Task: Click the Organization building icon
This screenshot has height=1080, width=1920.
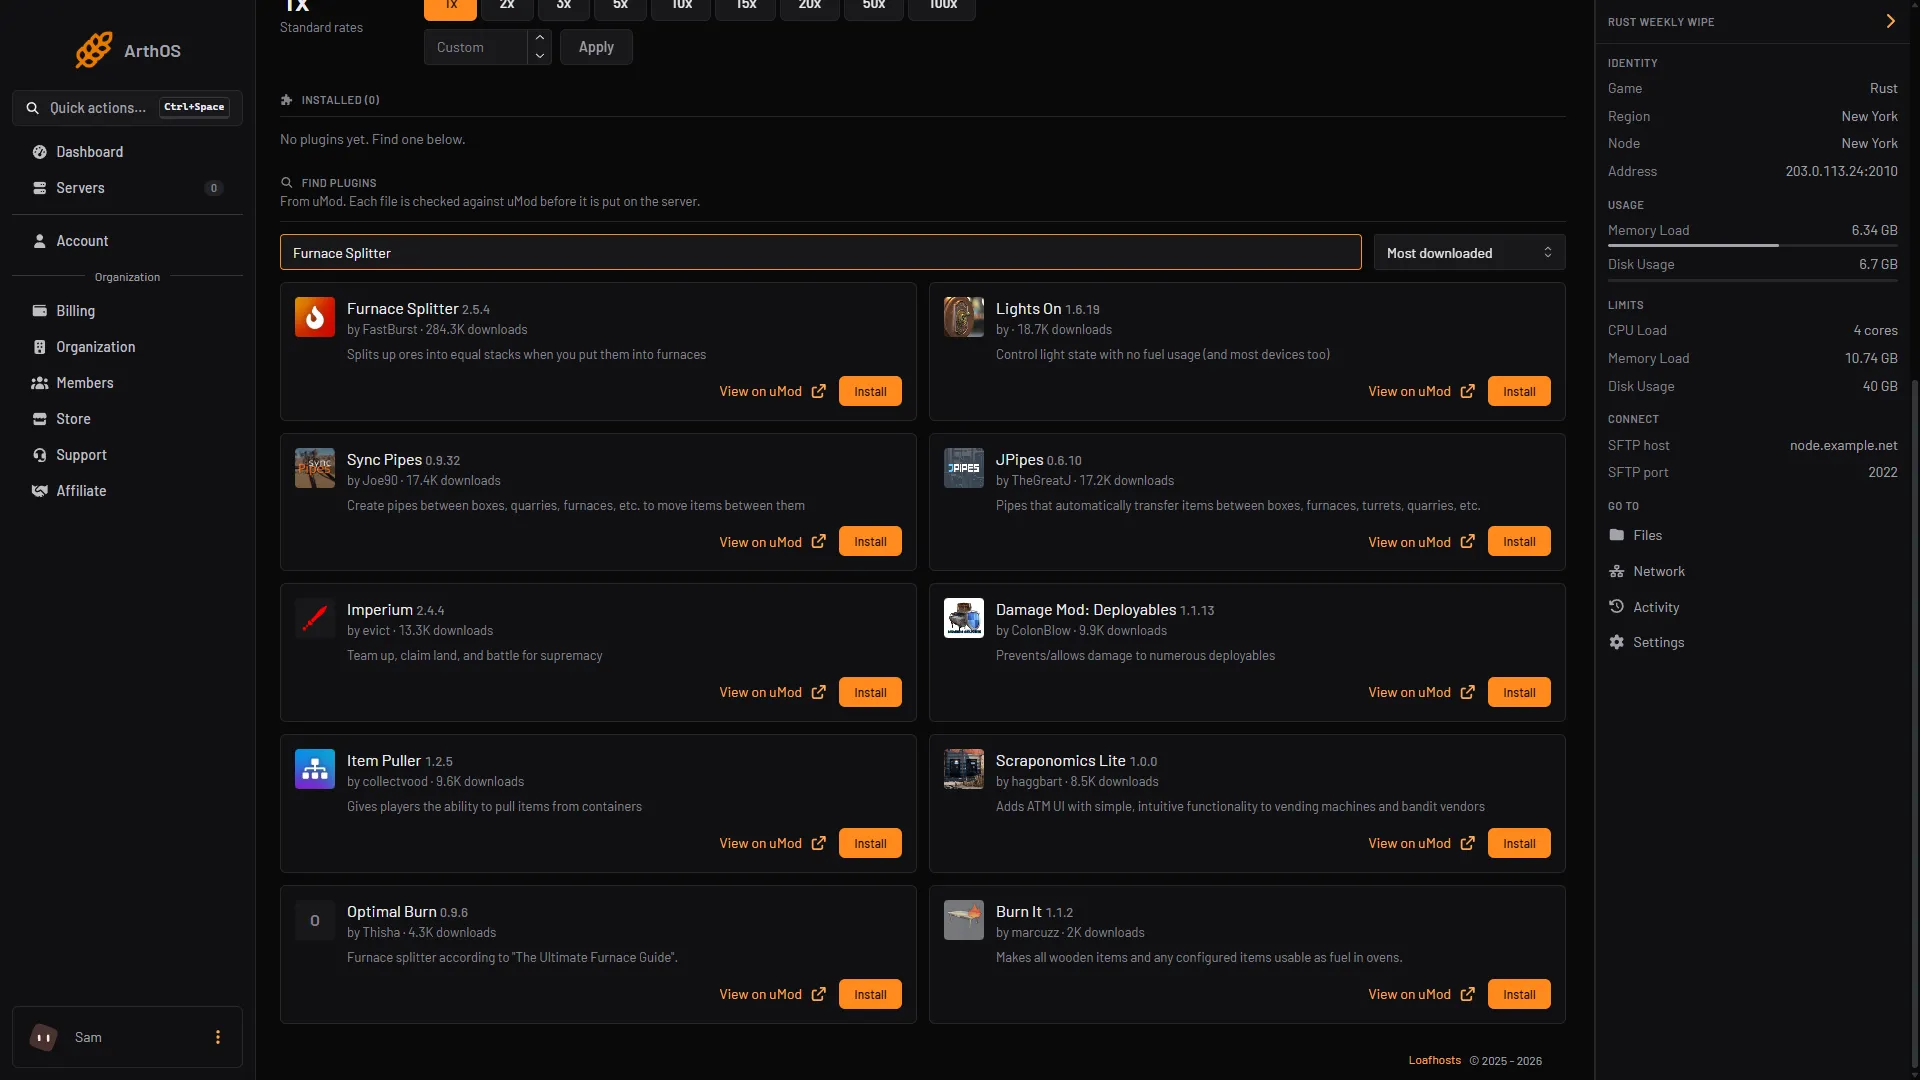Action: (40, 347)
